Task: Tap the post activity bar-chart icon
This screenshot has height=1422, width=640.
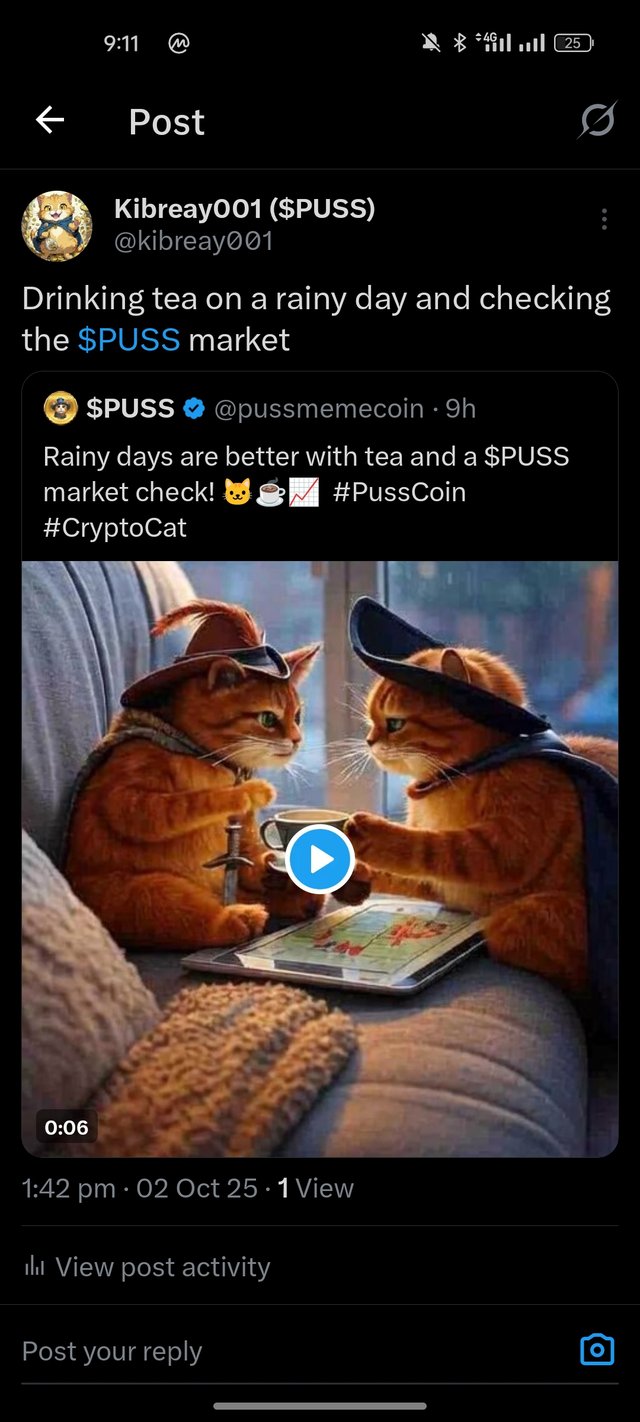Action: 34,1267
